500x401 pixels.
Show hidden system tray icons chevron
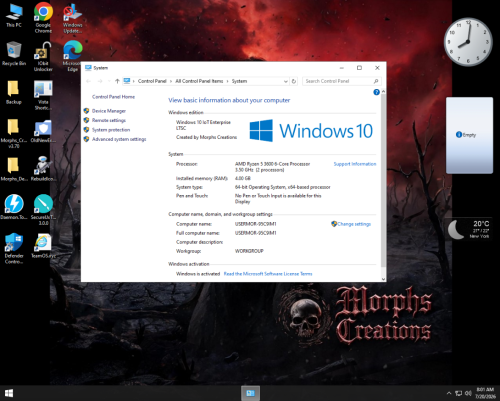point(449,393)
